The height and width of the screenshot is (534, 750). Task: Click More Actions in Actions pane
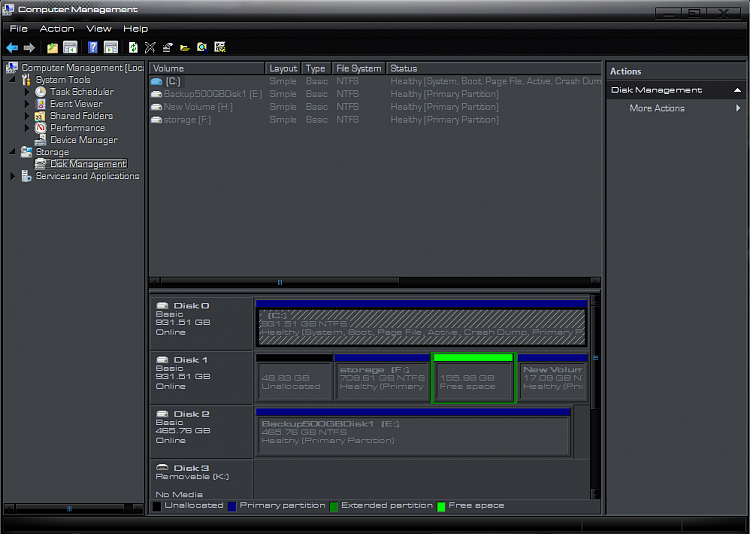657,108
